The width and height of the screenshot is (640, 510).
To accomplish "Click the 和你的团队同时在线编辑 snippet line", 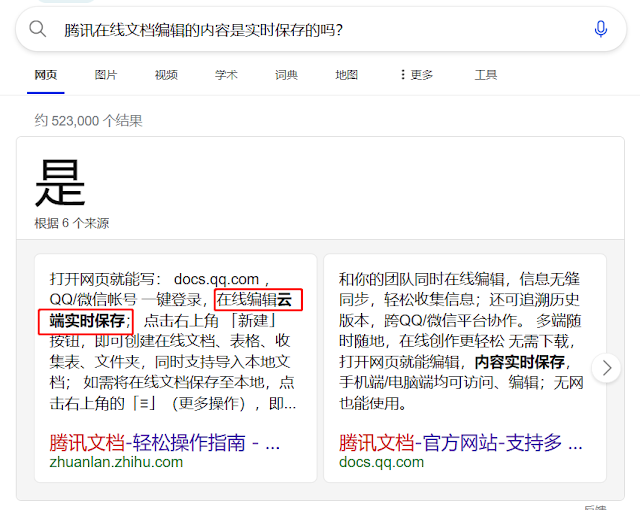I will tap(459, 279).
